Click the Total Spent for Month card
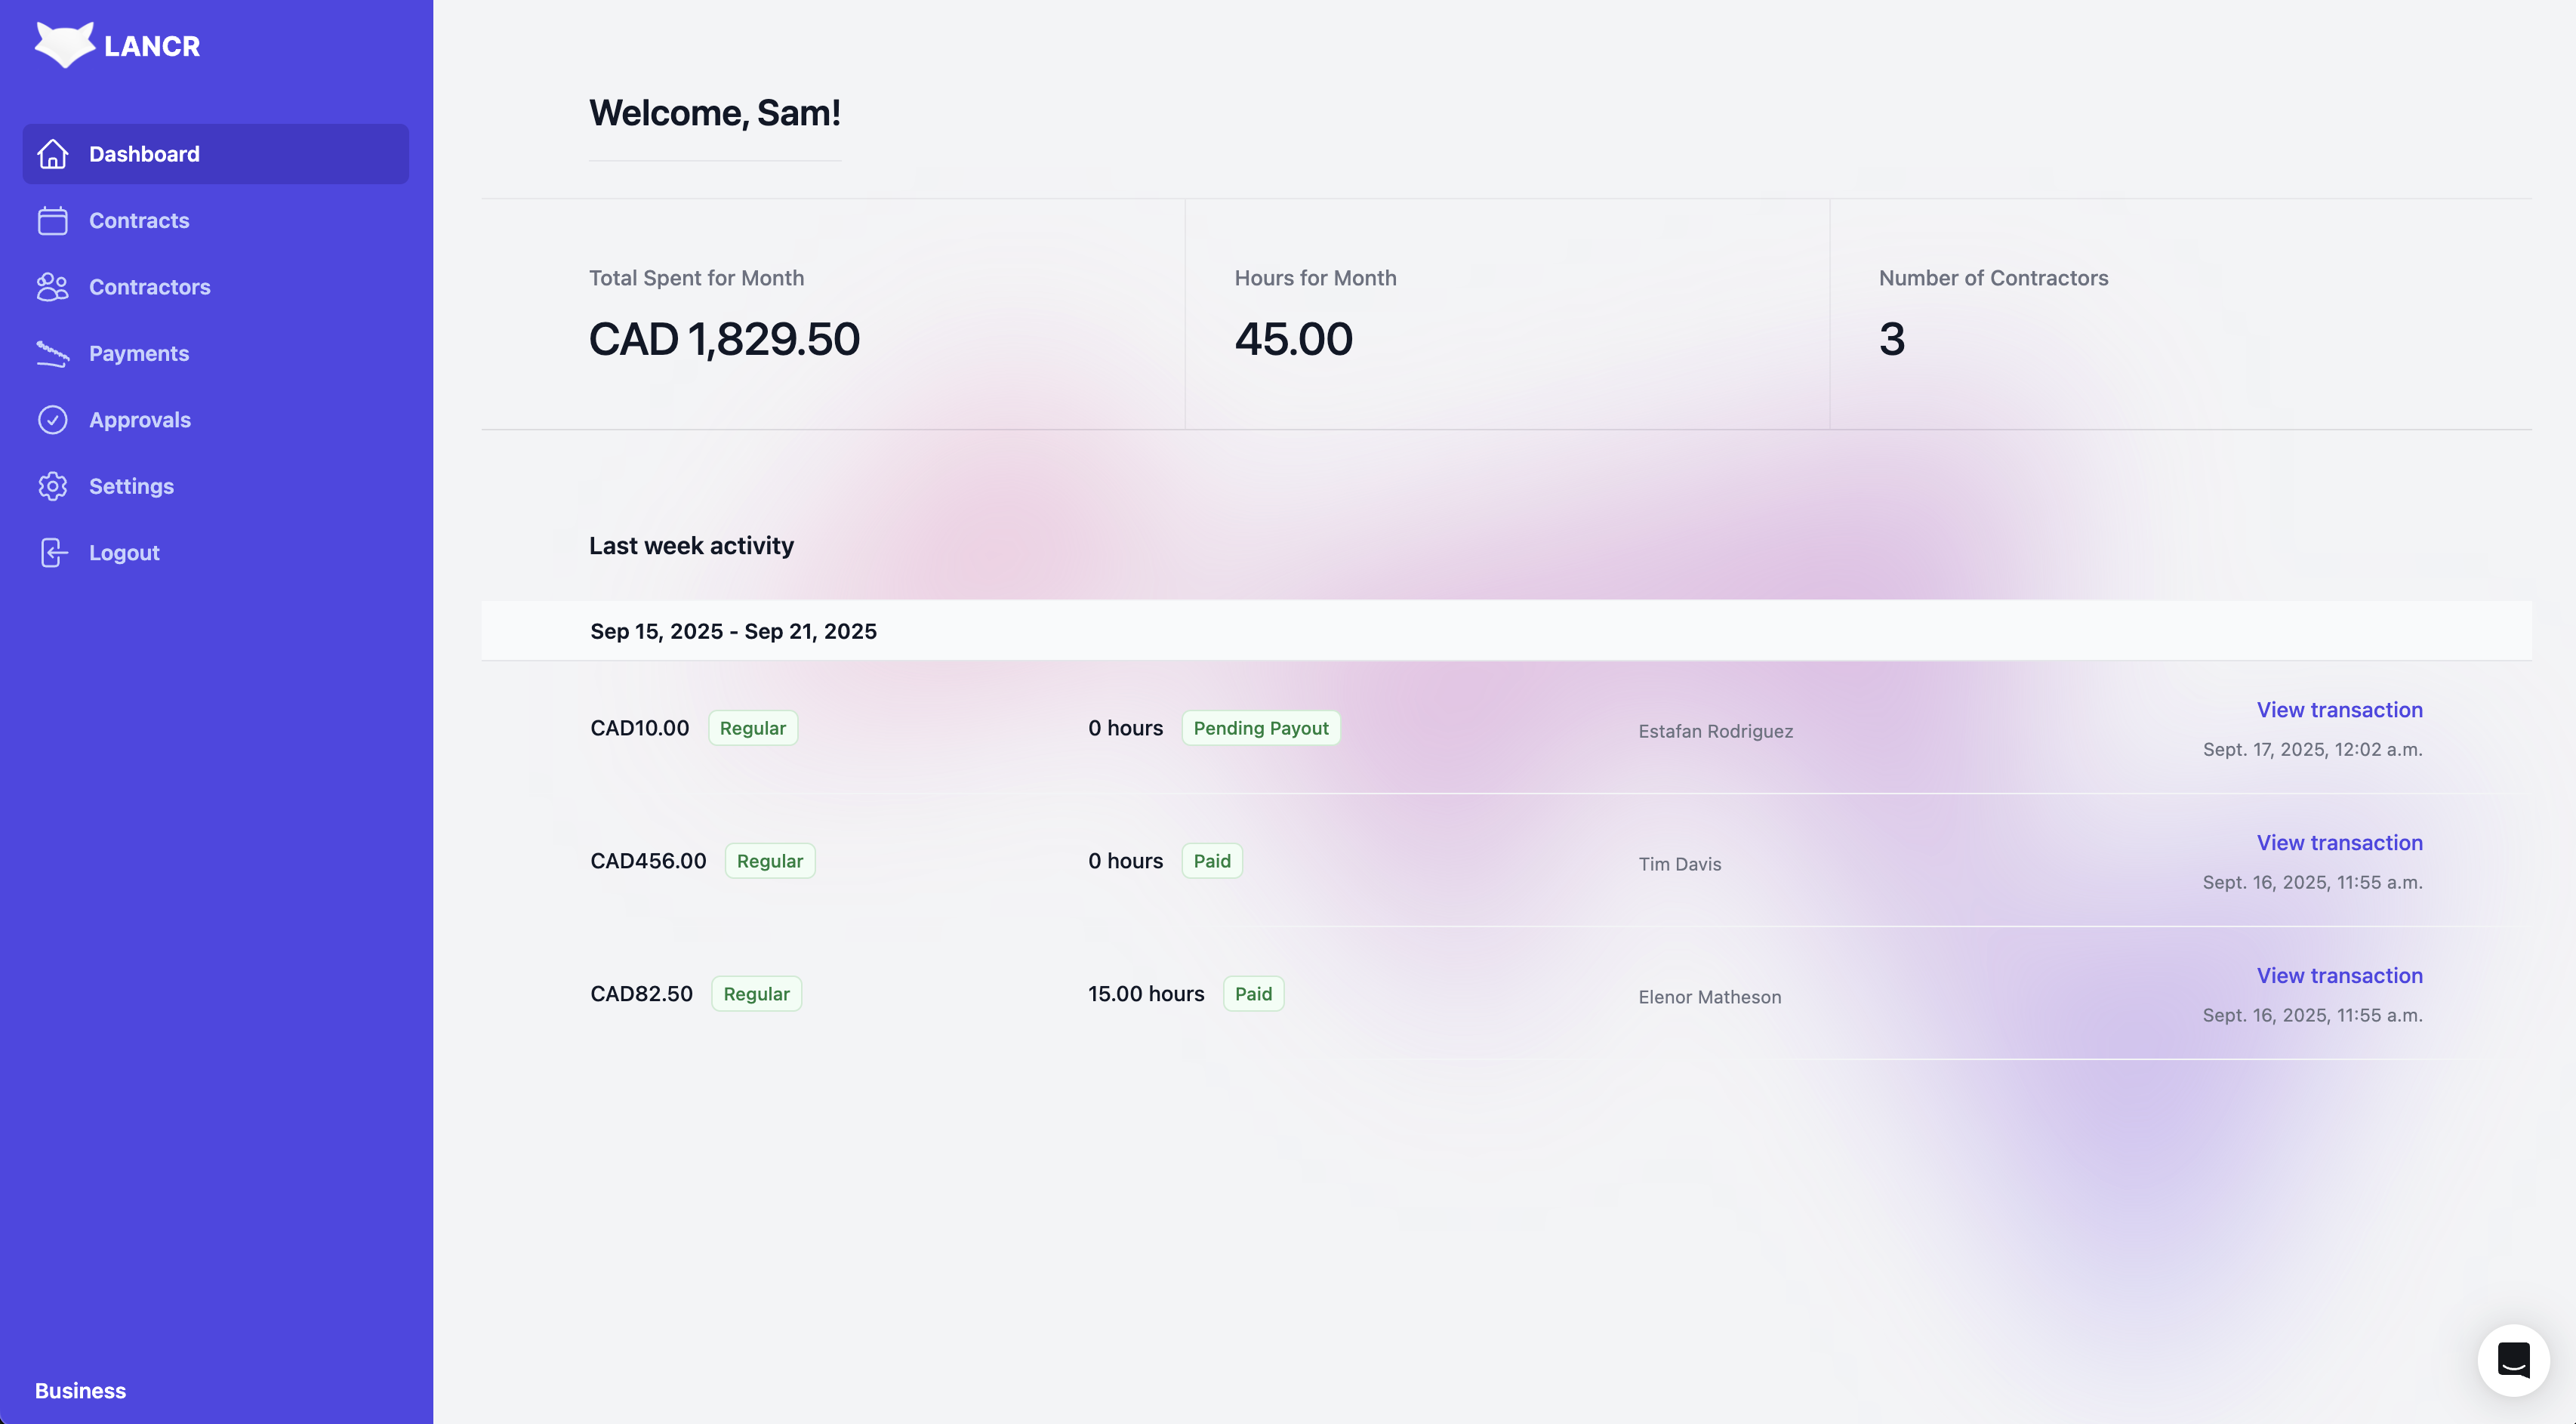 point(832,314)
